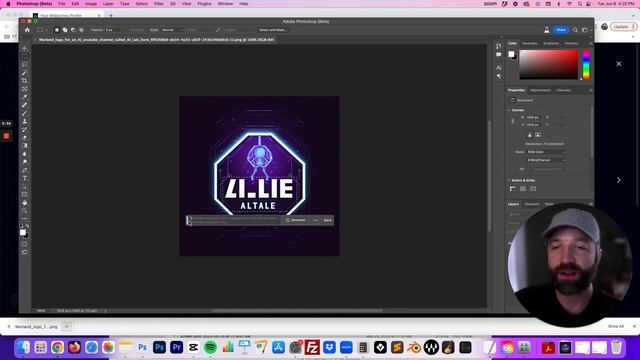Screen dimensions: 640x360
Task: Select the Frame tool
Action: click(x=24, y=89)
